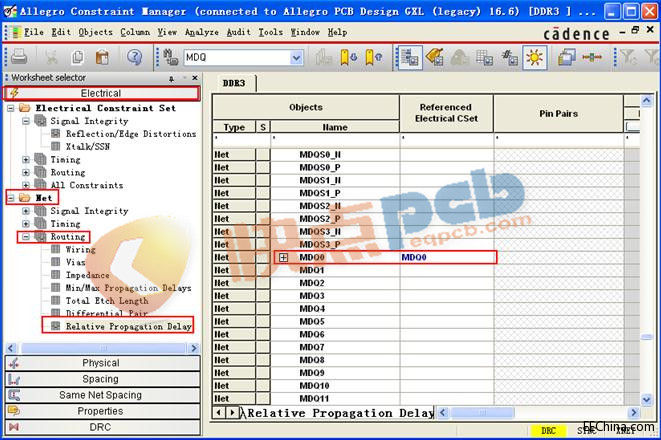661x440 pixels.
Task: Click the Find binoculars icon next to MDQ
Action: [x=170, y=57]
